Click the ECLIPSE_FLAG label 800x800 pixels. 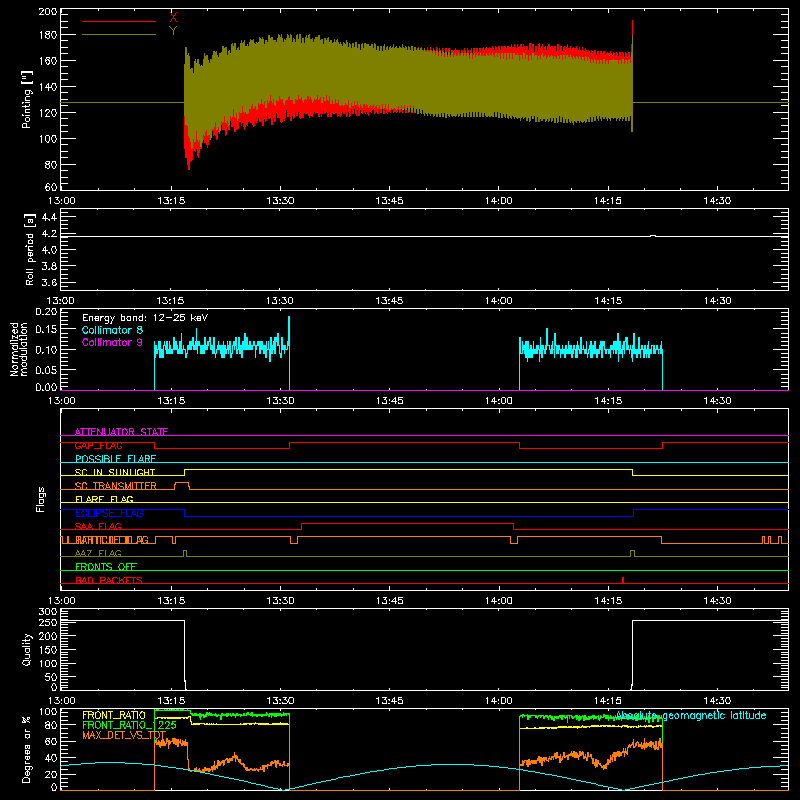(109, 513)
